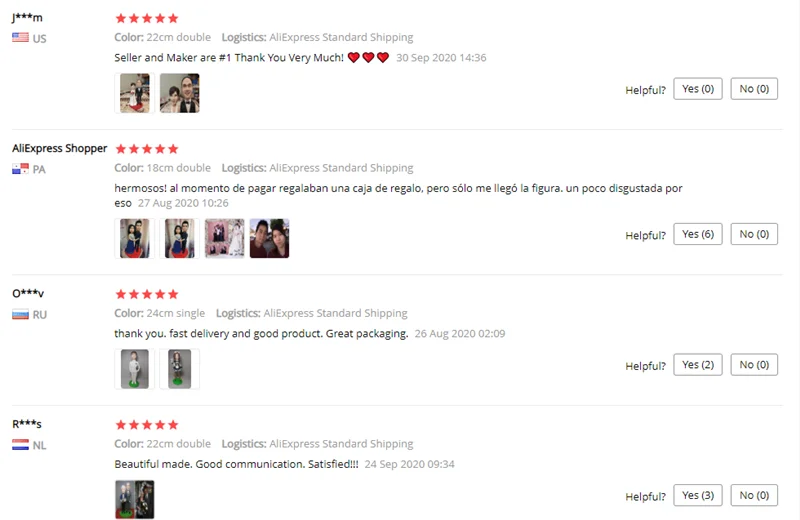Viewport: 800px width, 520px height.
Task: Click the five-star rating of J***m's review
Action: (147, 18)
